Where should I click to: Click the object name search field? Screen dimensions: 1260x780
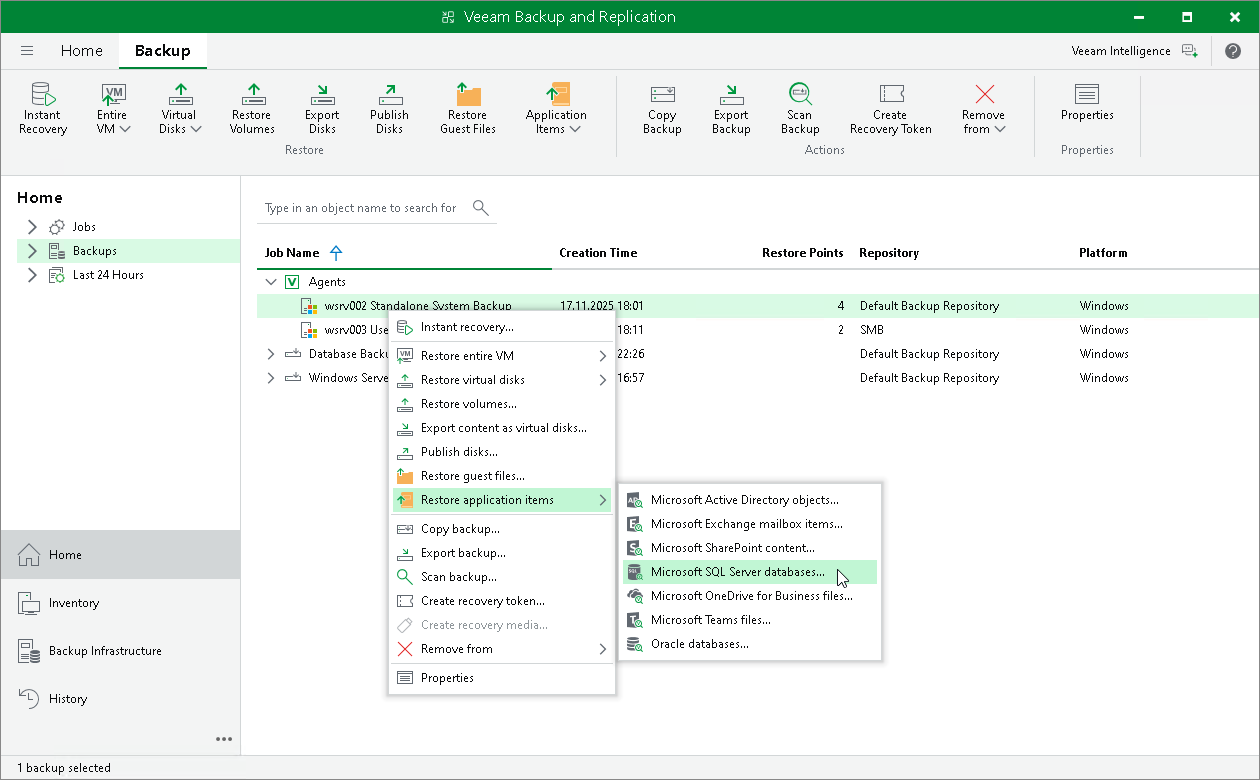pos(362,208)
